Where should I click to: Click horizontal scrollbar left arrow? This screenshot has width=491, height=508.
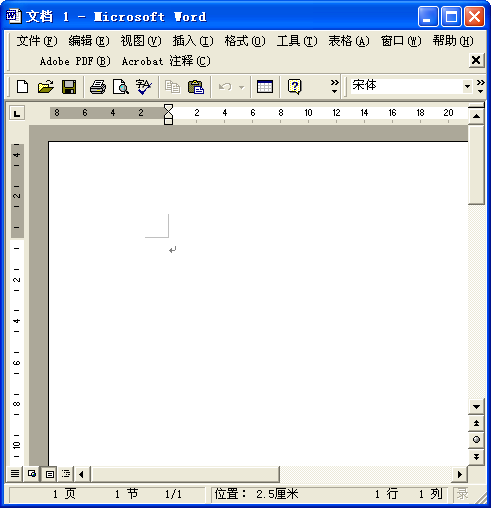coord(82,474)
